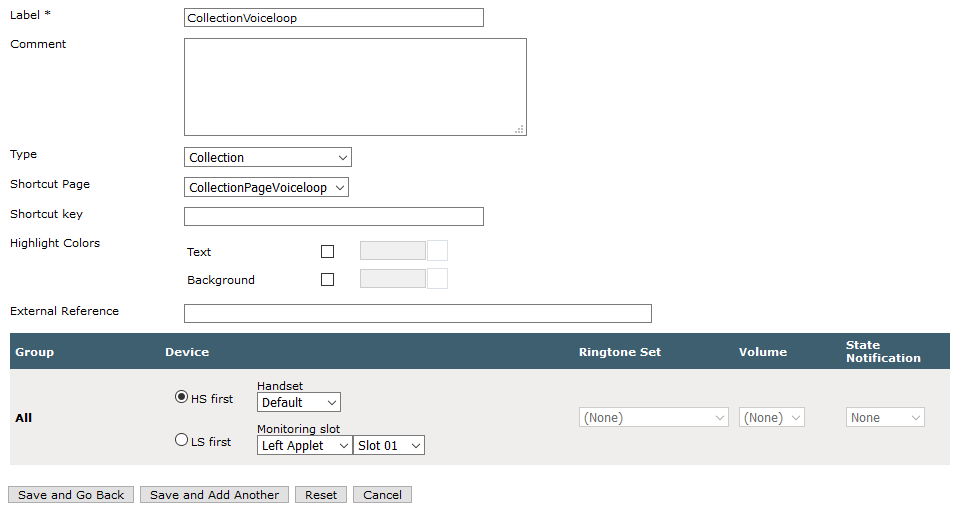Open the Ringtone Set dropdown showing (None)

click(653, 417)
